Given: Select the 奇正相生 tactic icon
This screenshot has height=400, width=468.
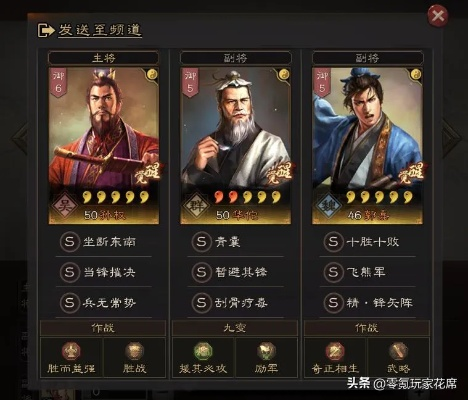Looking at the screenshot, I should click(x=335, y=351).
